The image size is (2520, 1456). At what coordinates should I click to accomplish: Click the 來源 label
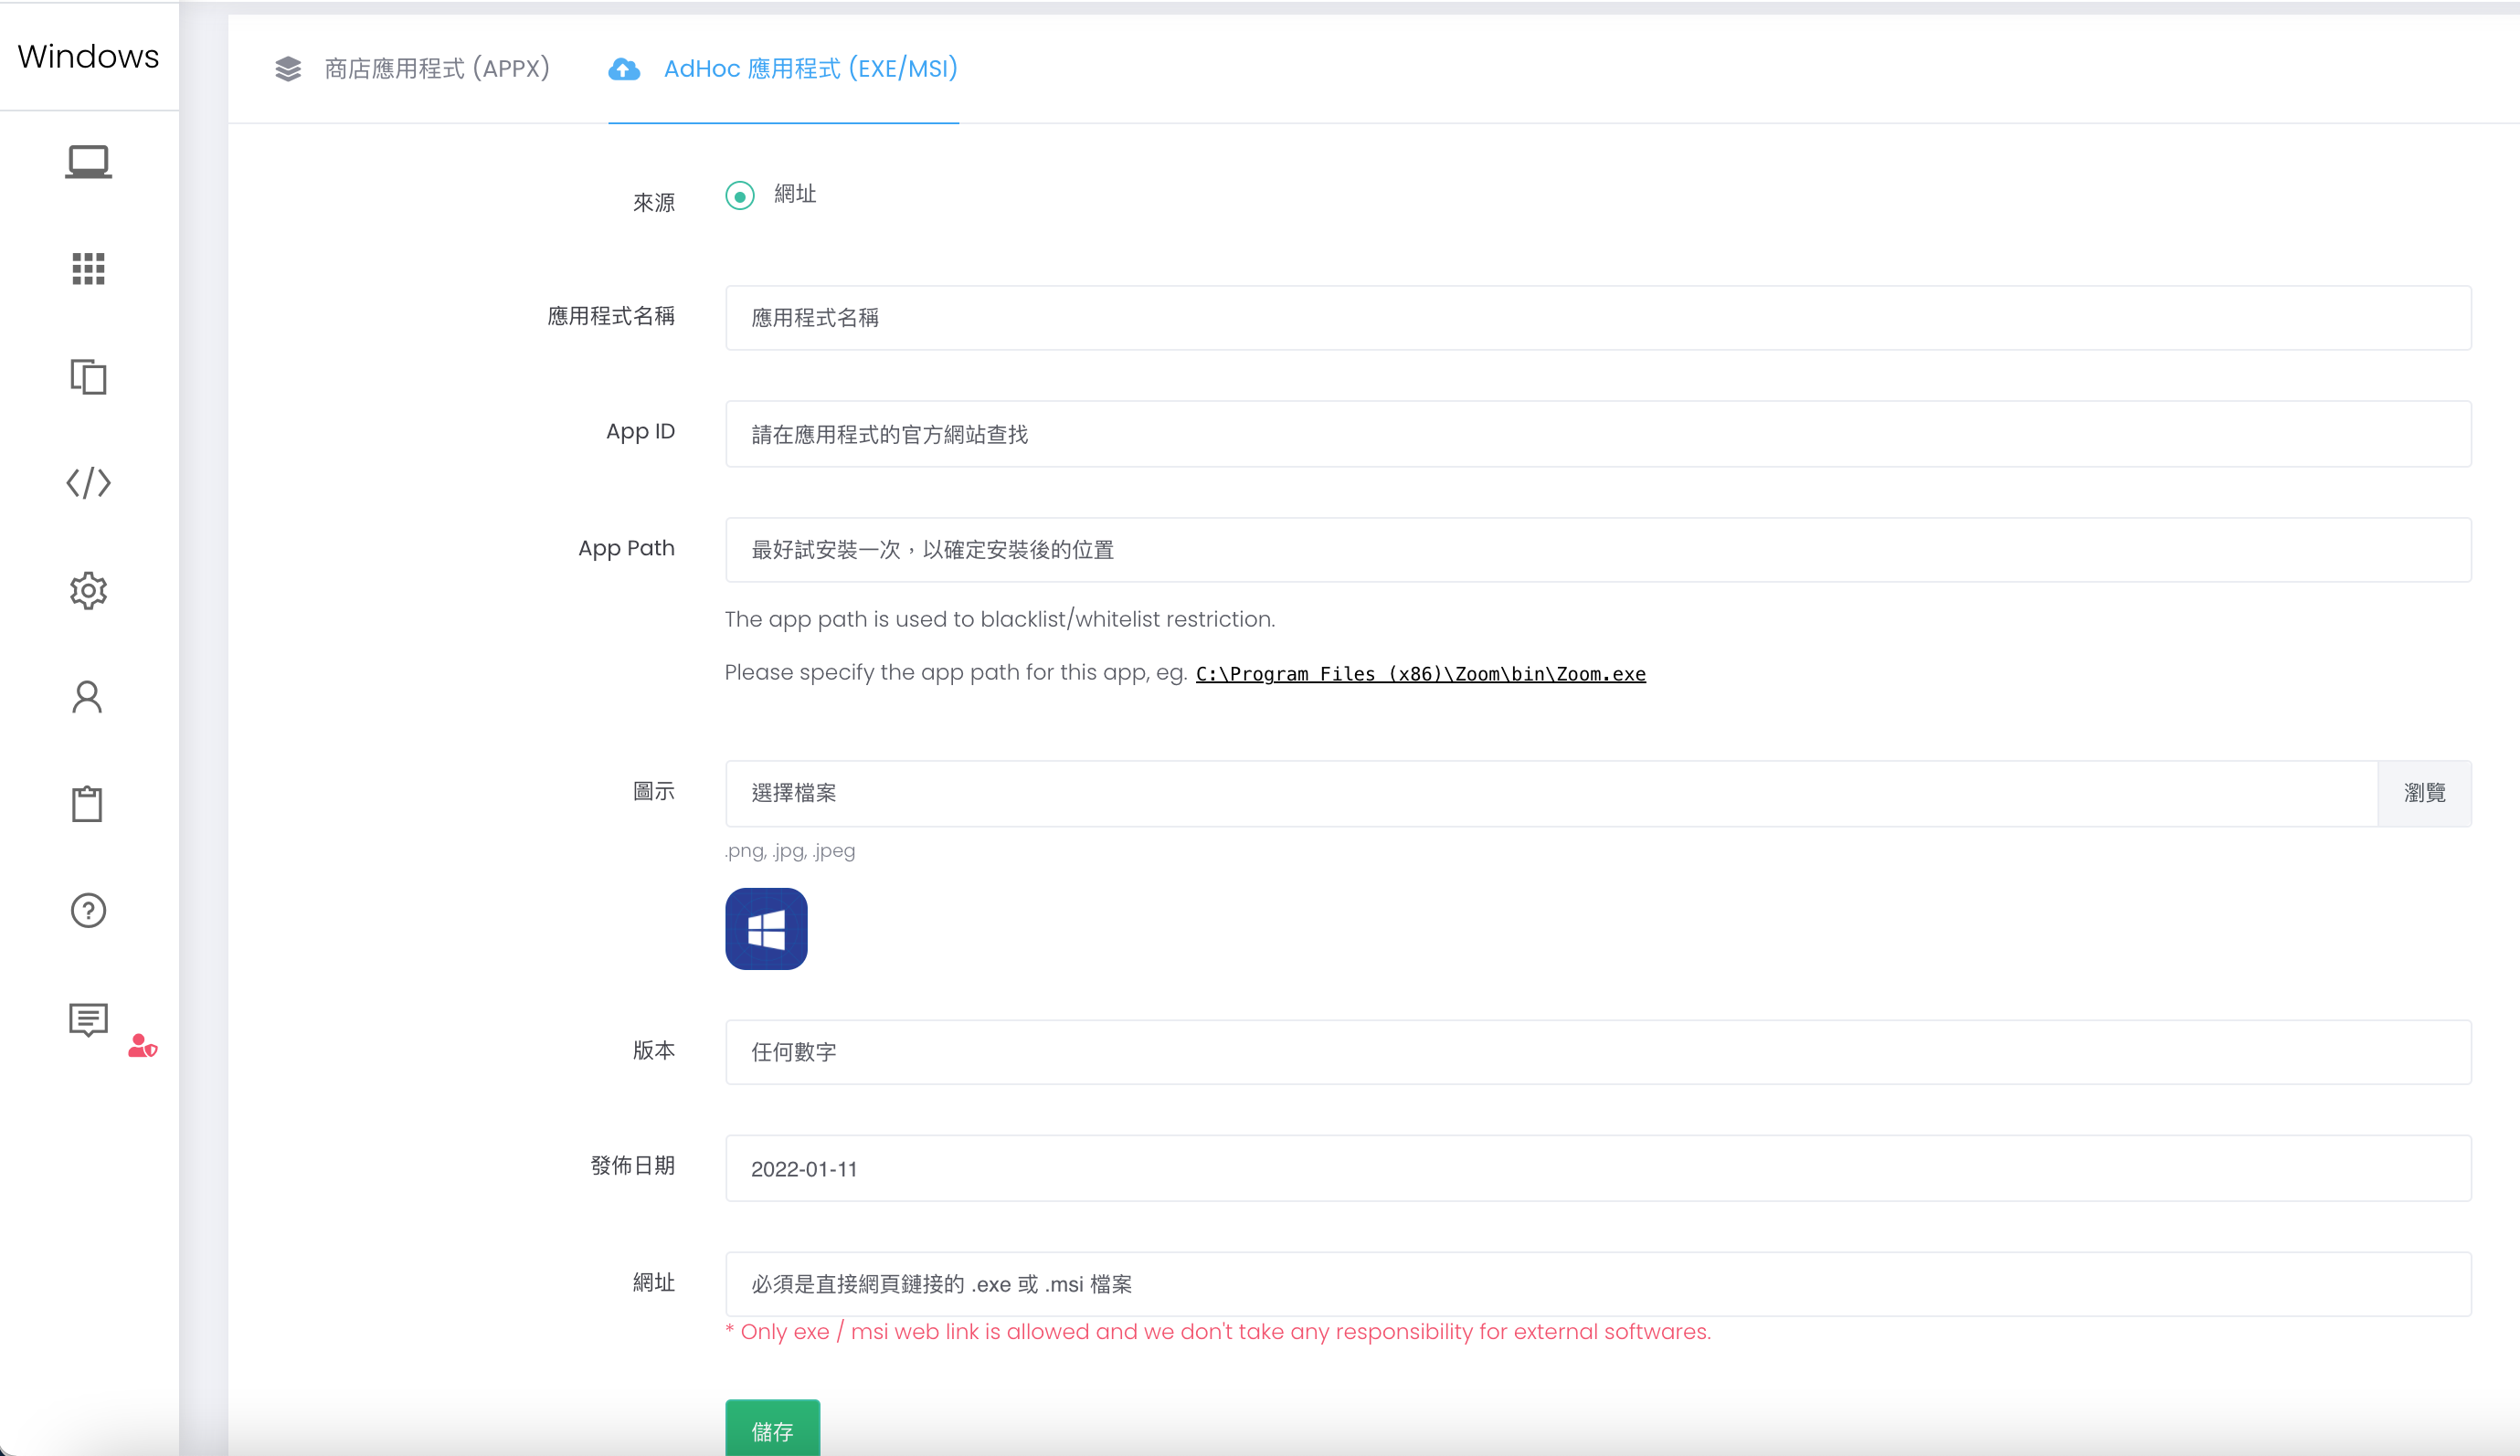tap(654, 203)
